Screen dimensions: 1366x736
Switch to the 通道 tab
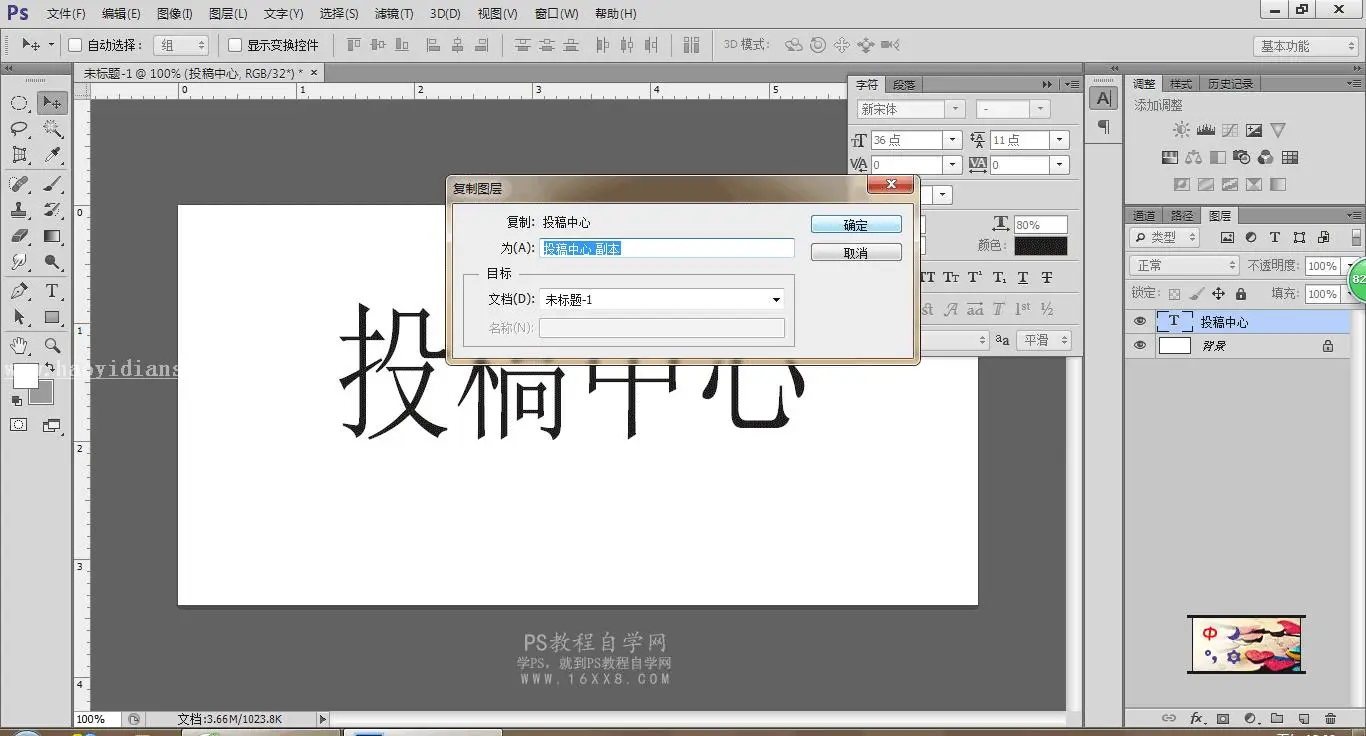pyautogui.click(x=1144, y=215)
